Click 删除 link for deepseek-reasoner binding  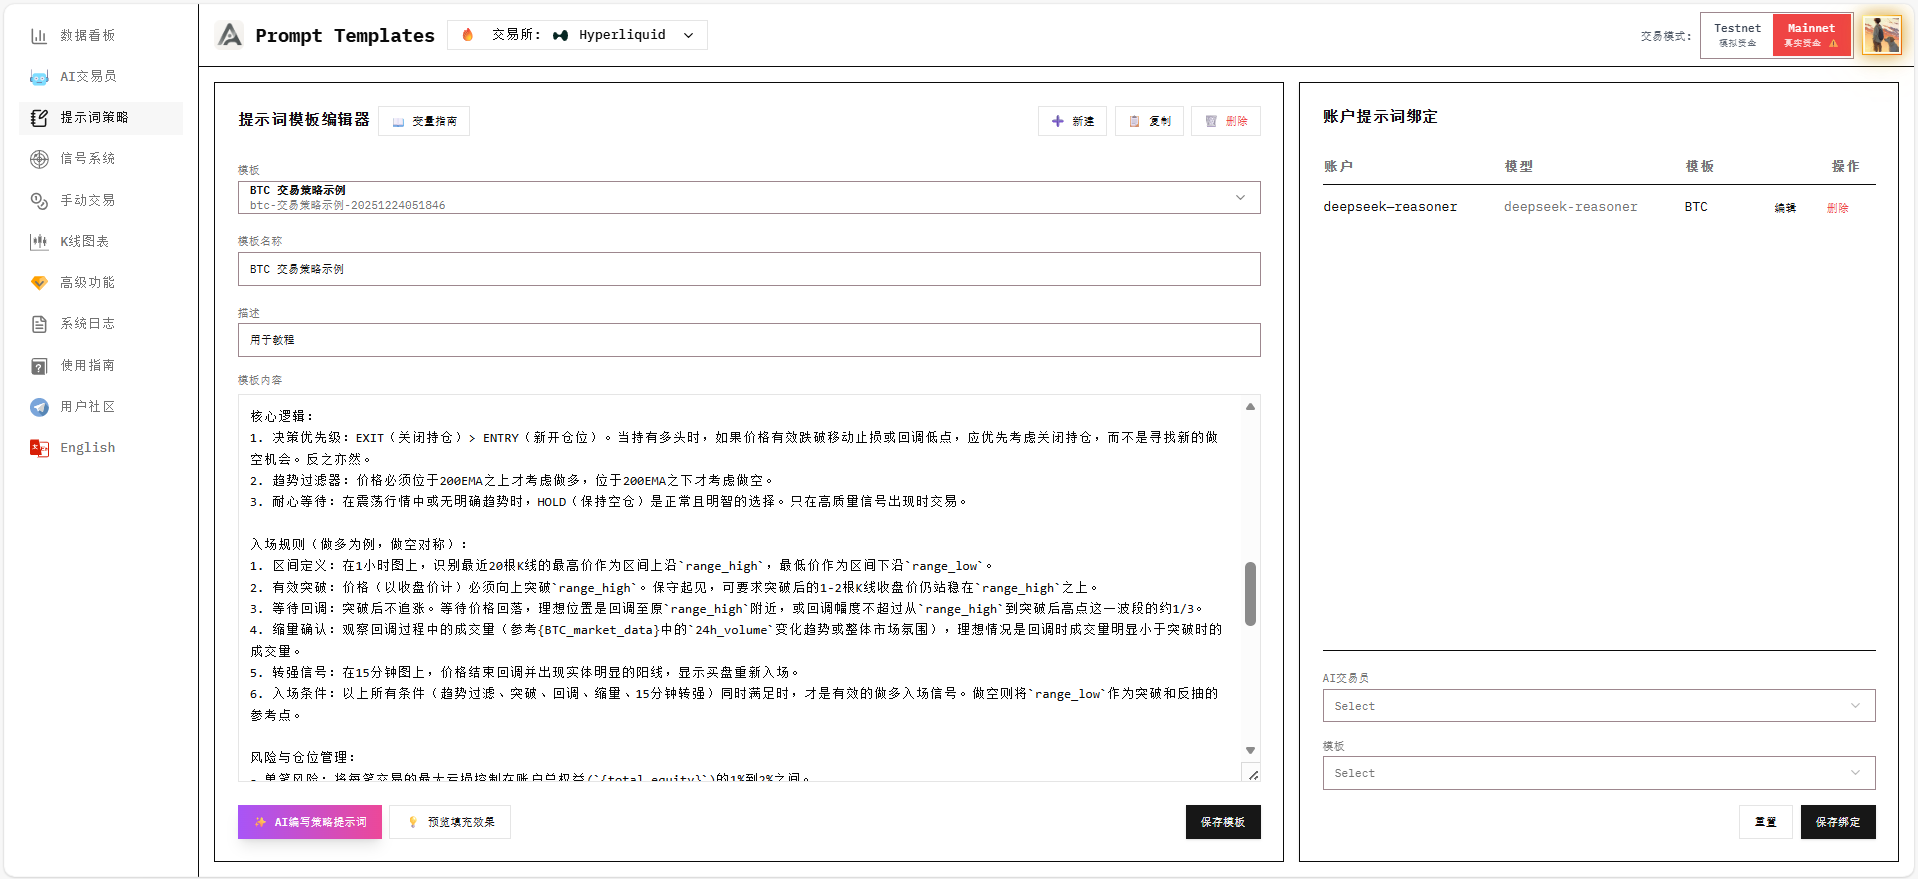click(1837, 208)
